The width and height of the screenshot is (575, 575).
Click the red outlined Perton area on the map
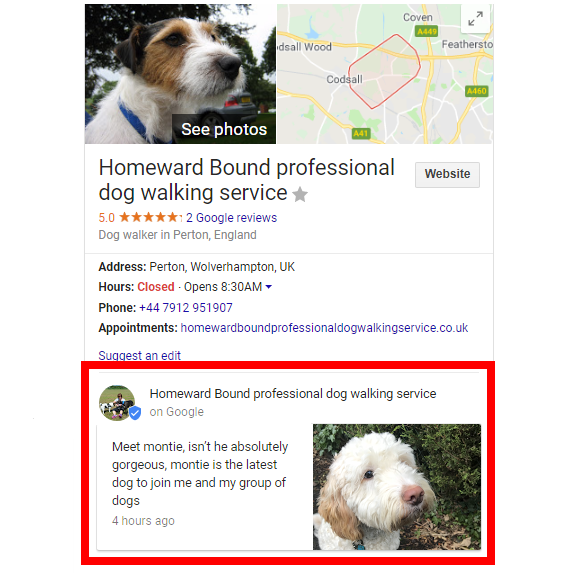tap(384, 72)
